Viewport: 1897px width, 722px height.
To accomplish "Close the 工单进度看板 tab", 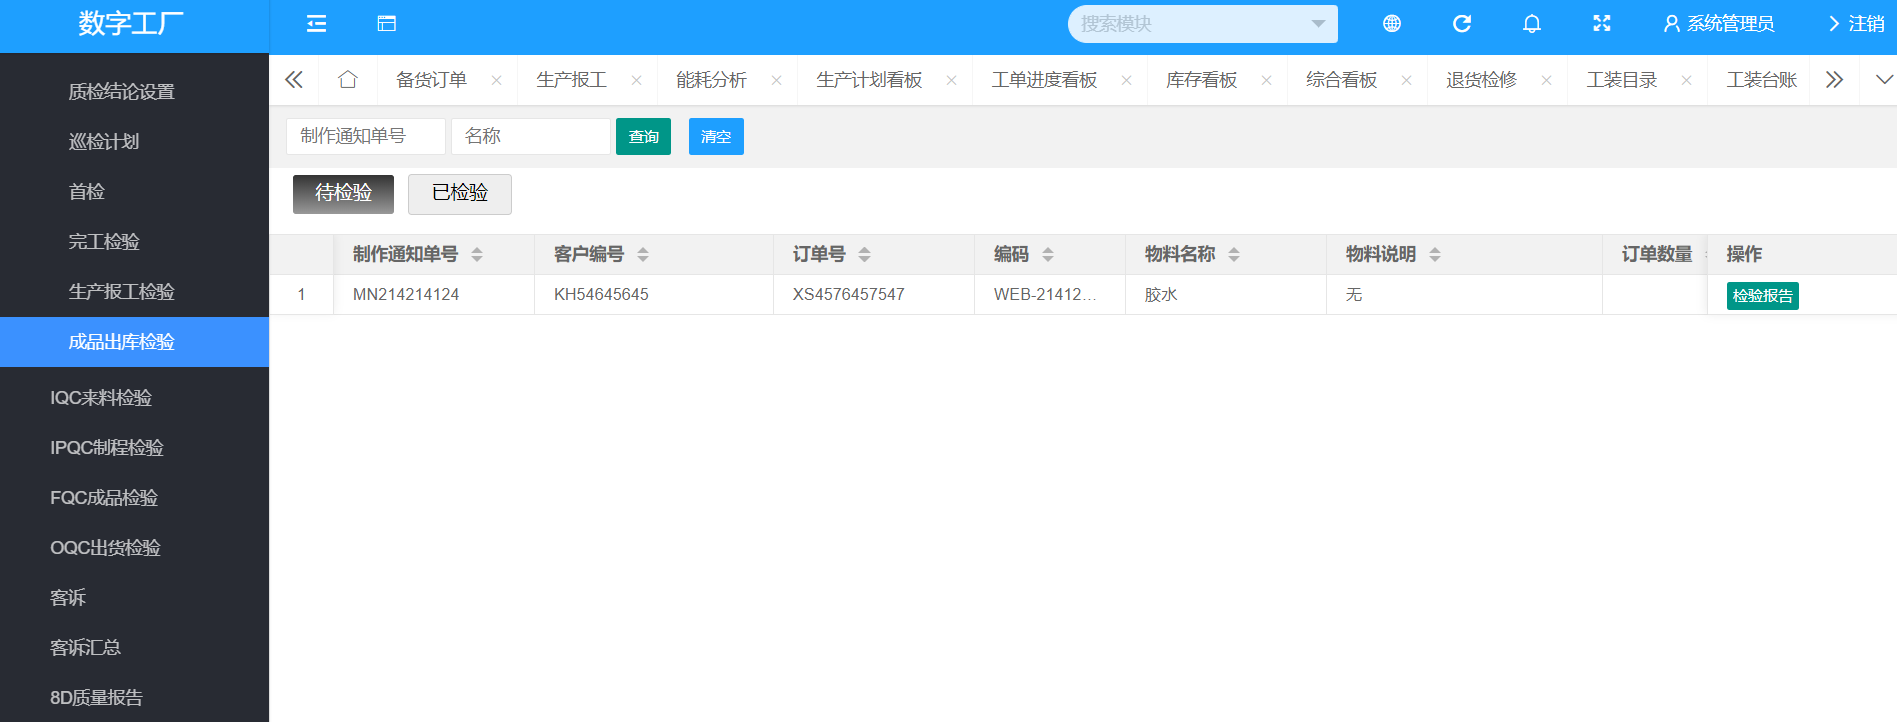I will [1126, 80].
